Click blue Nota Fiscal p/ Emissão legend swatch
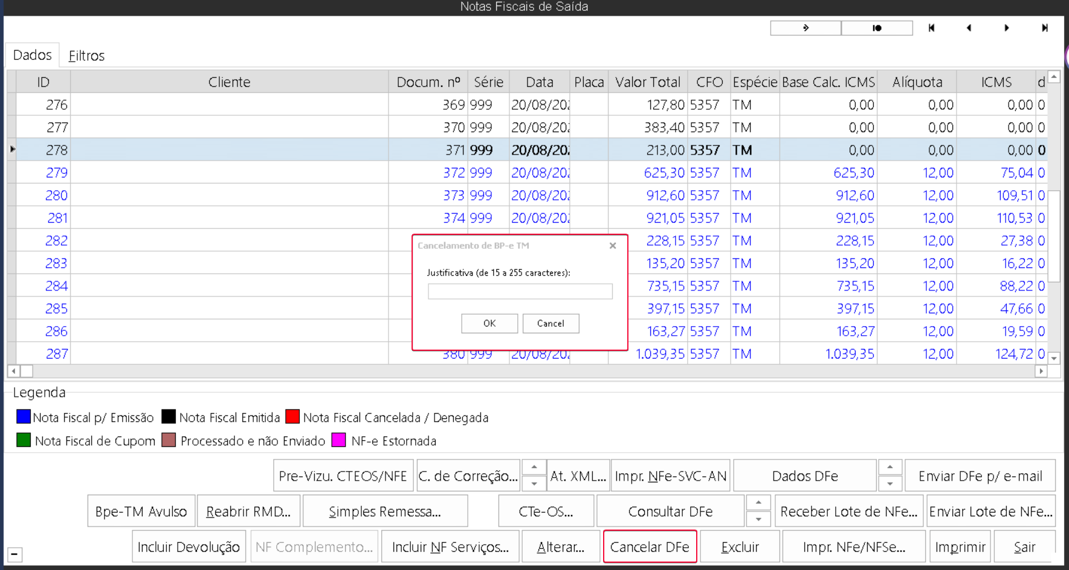 click(22, 417)
